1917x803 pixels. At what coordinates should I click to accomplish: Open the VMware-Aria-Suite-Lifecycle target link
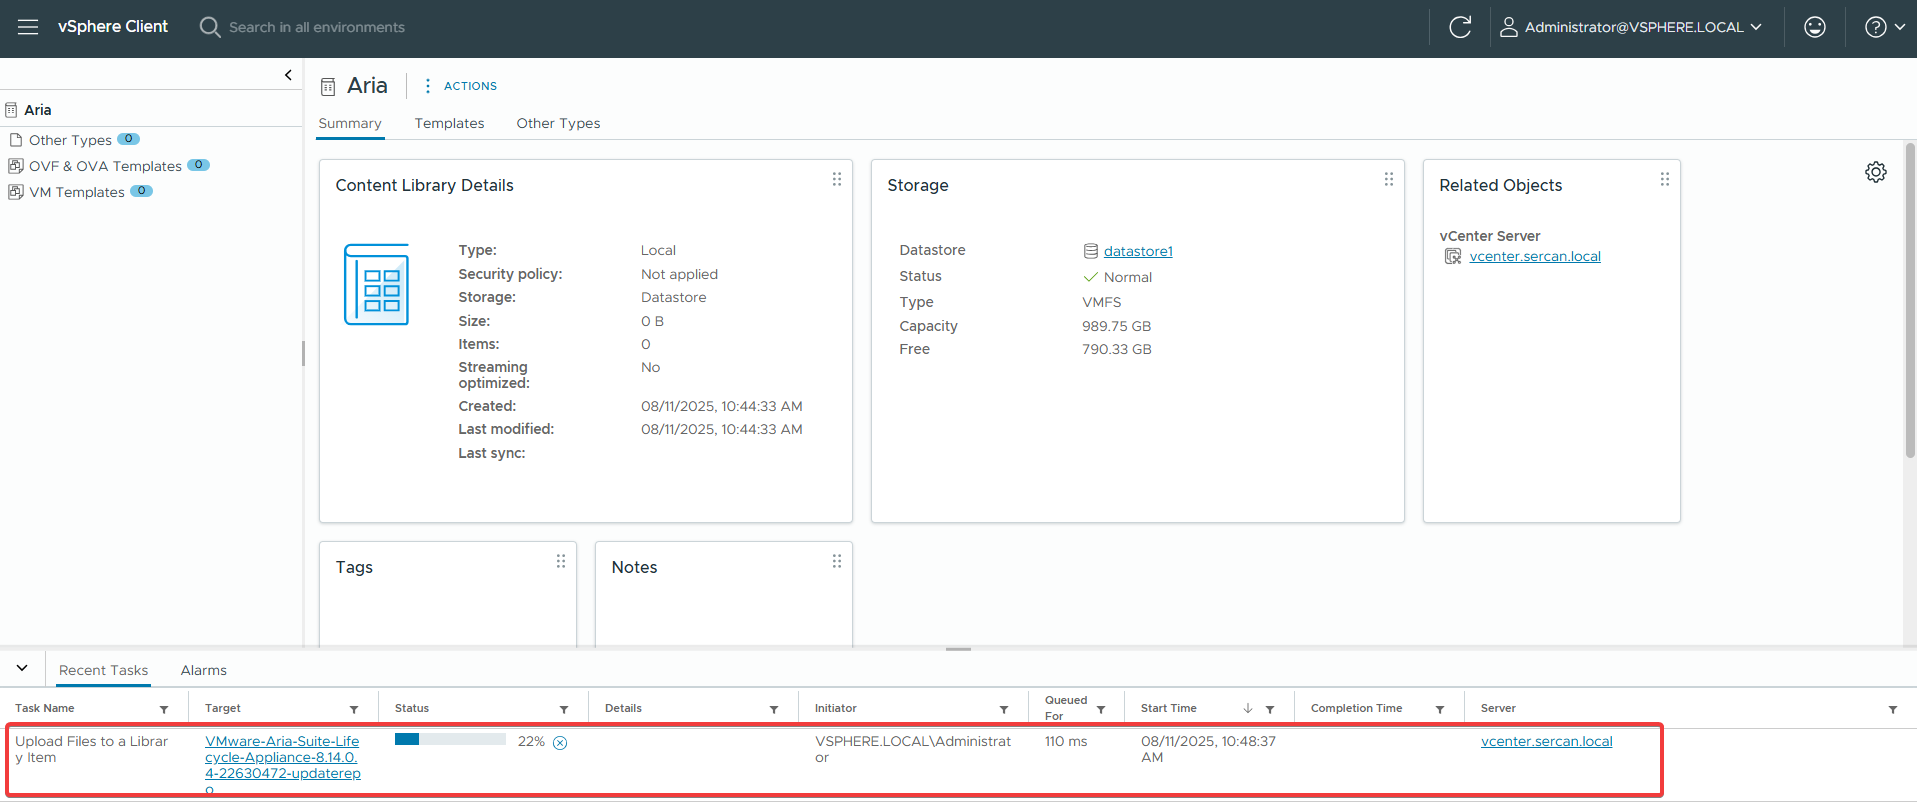283,765
